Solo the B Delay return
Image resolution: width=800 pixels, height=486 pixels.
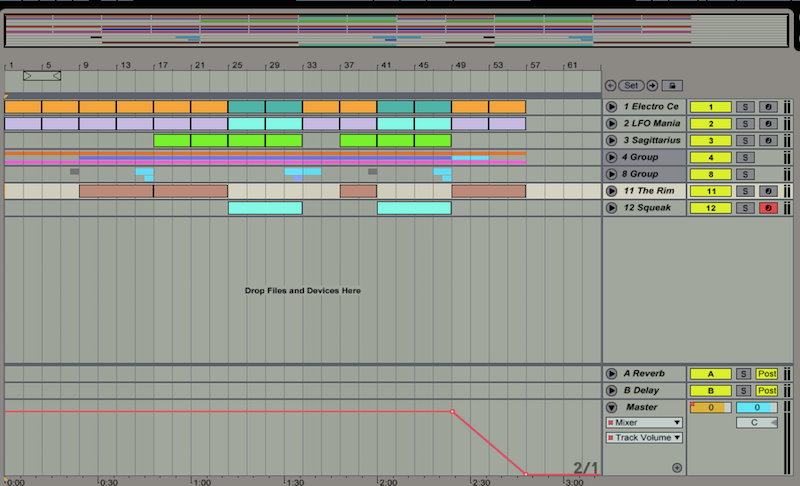pos(743,391)
